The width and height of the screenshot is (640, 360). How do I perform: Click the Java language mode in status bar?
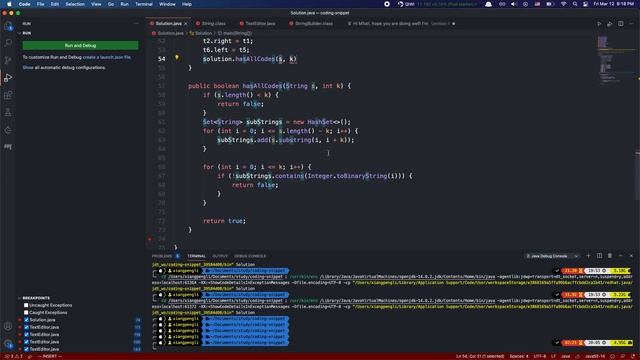click(565, 356)
